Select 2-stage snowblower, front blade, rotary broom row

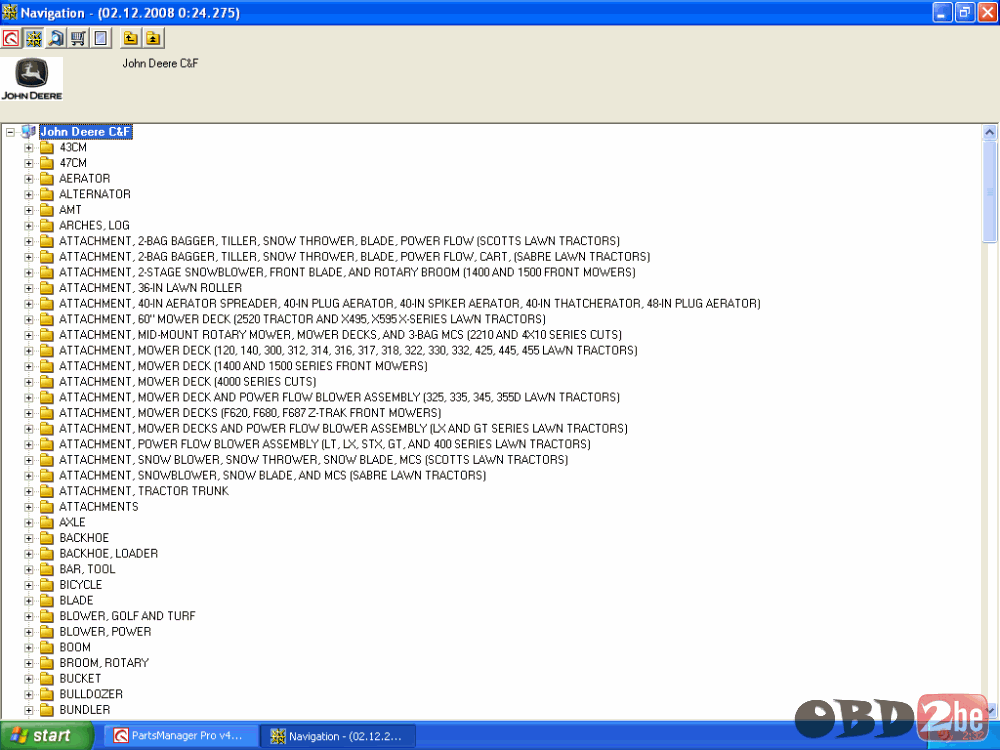coord(347,272)
